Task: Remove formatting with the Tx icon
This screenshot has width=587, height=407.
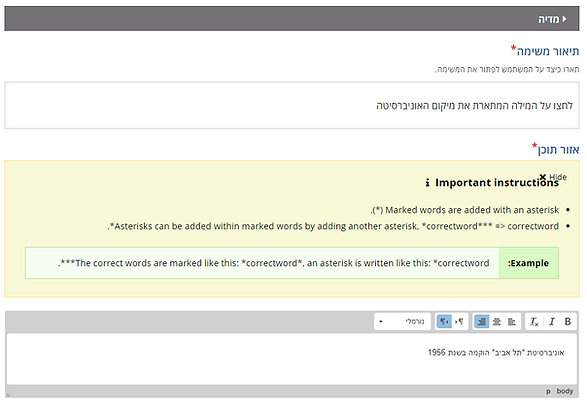Action: pos(534,322)
